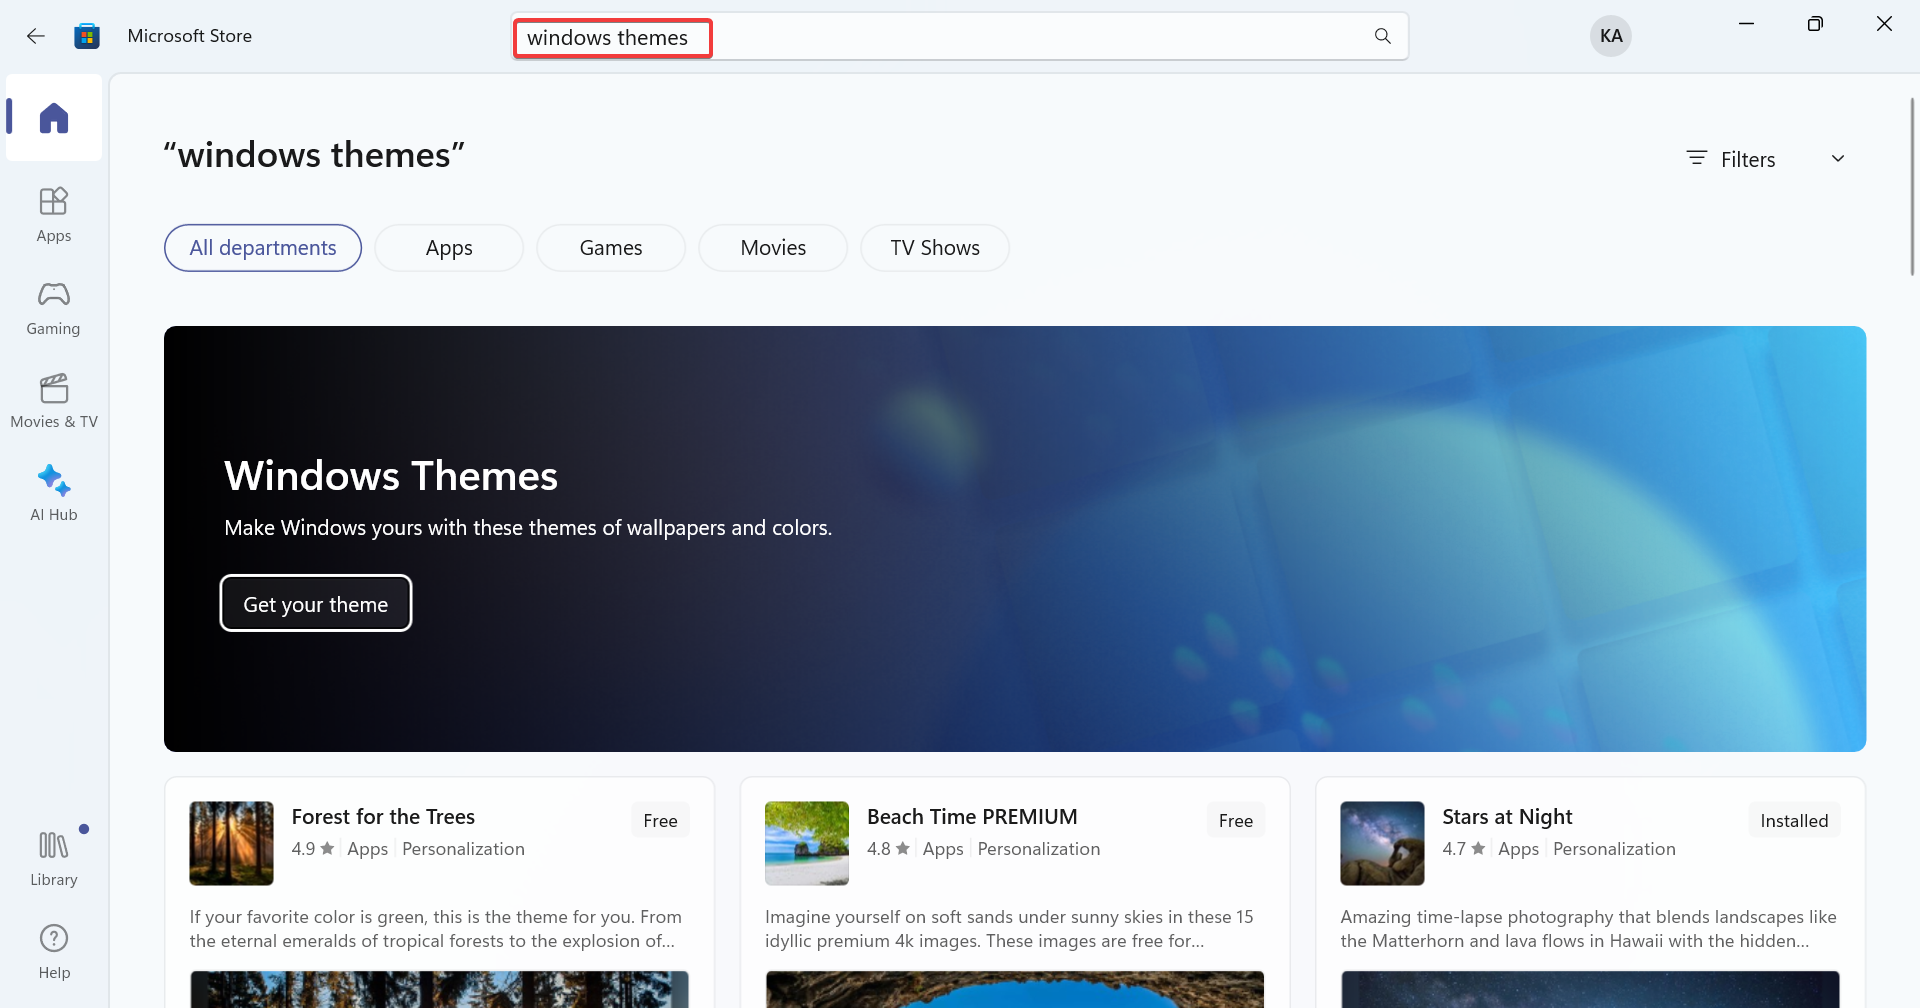Restore down the Microsoft Store window
The image size is (1920, 1008).
tap(1815, 24)
